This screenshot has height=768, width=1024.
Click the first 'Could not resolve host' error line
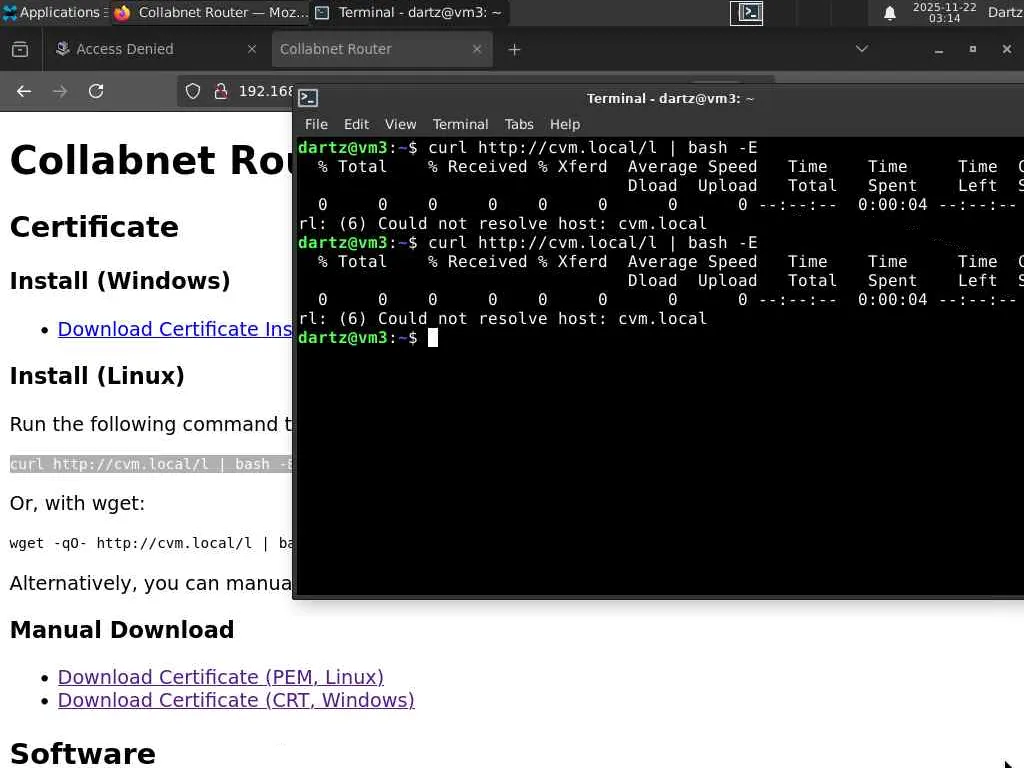coord(502,223)
